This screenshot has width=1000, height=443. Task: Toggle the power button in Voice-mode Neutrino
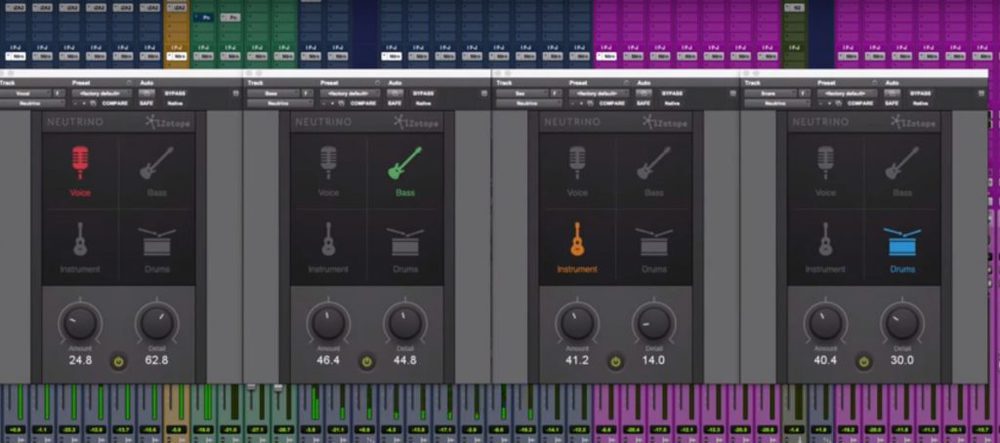point(117,361)
